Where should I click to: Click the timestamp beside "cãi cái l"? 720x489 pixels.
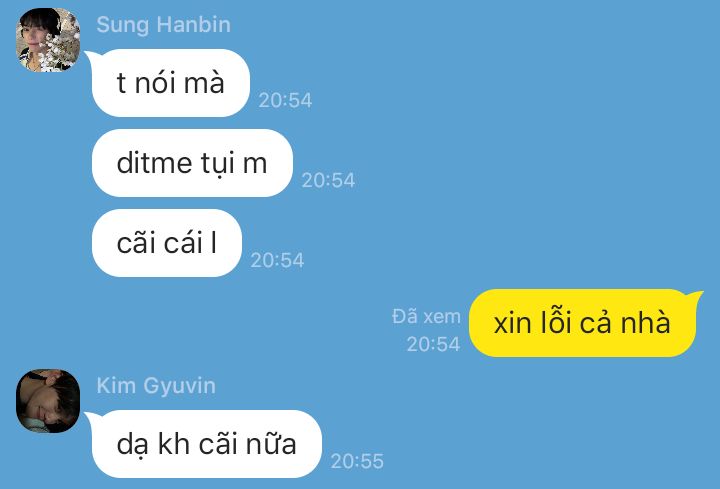pyautogui.click(x=277, y=260)
